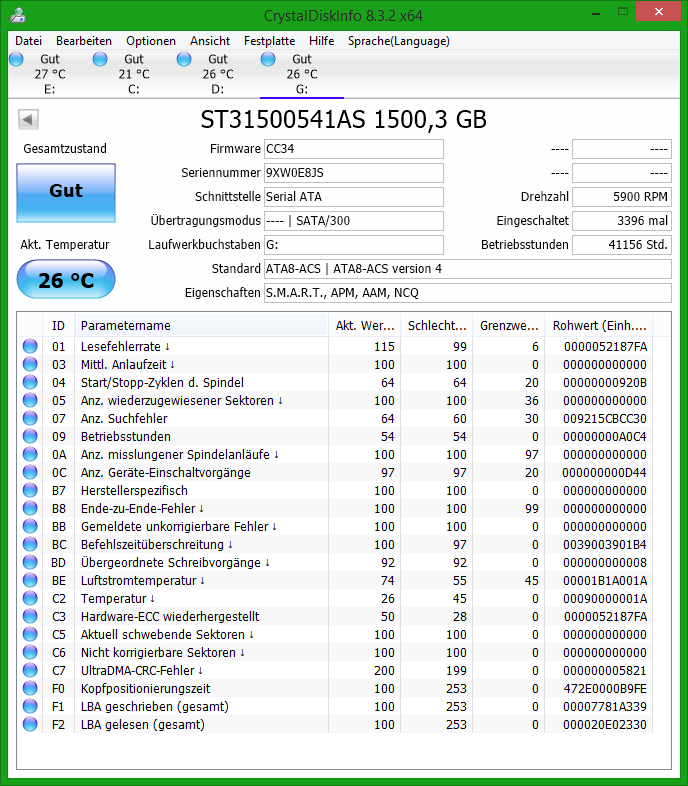Click the Firmware field CC34
Viewport: 688px width, 786px height.
354,149
